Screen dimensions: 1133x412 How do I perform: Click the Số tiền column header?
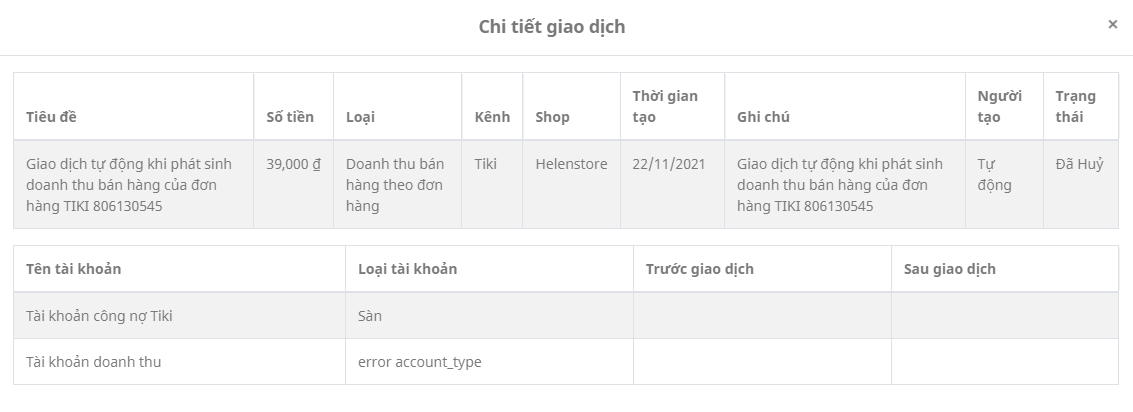[x=290, y=117]
